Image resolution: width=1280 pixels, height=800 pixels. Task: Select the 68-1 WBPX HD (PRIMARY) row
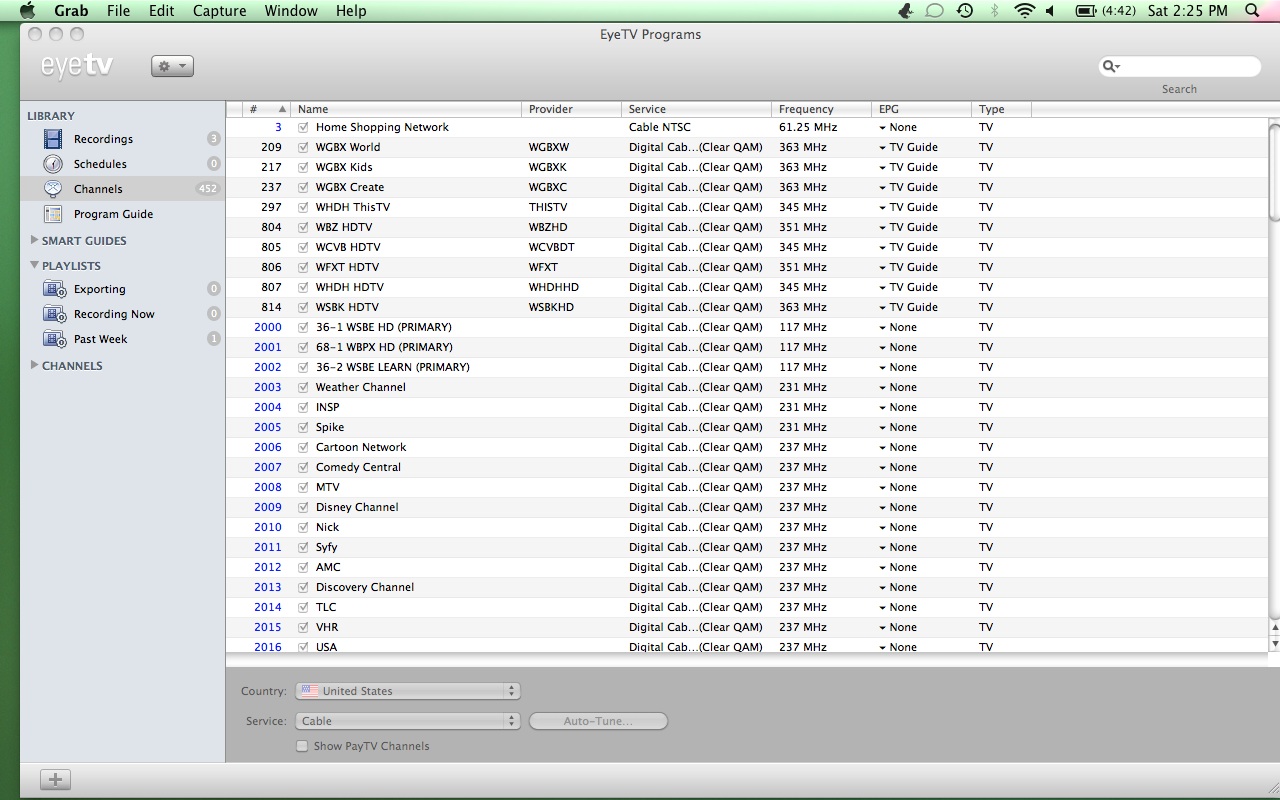coord(747,347)
